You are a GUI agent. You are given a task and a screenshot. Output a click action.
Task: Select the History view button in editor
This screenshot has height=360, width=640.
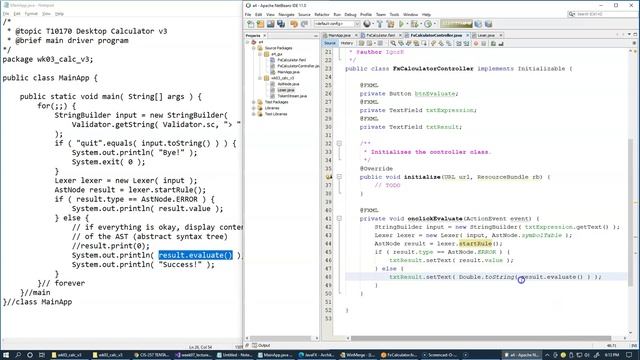(347, 43)
